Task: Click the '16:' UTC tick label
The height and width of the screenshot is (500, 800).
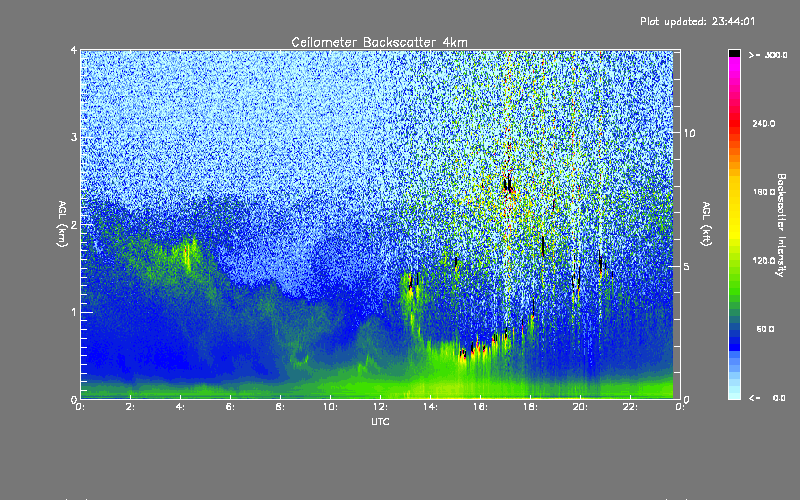Action: click(x=480, y=407)
